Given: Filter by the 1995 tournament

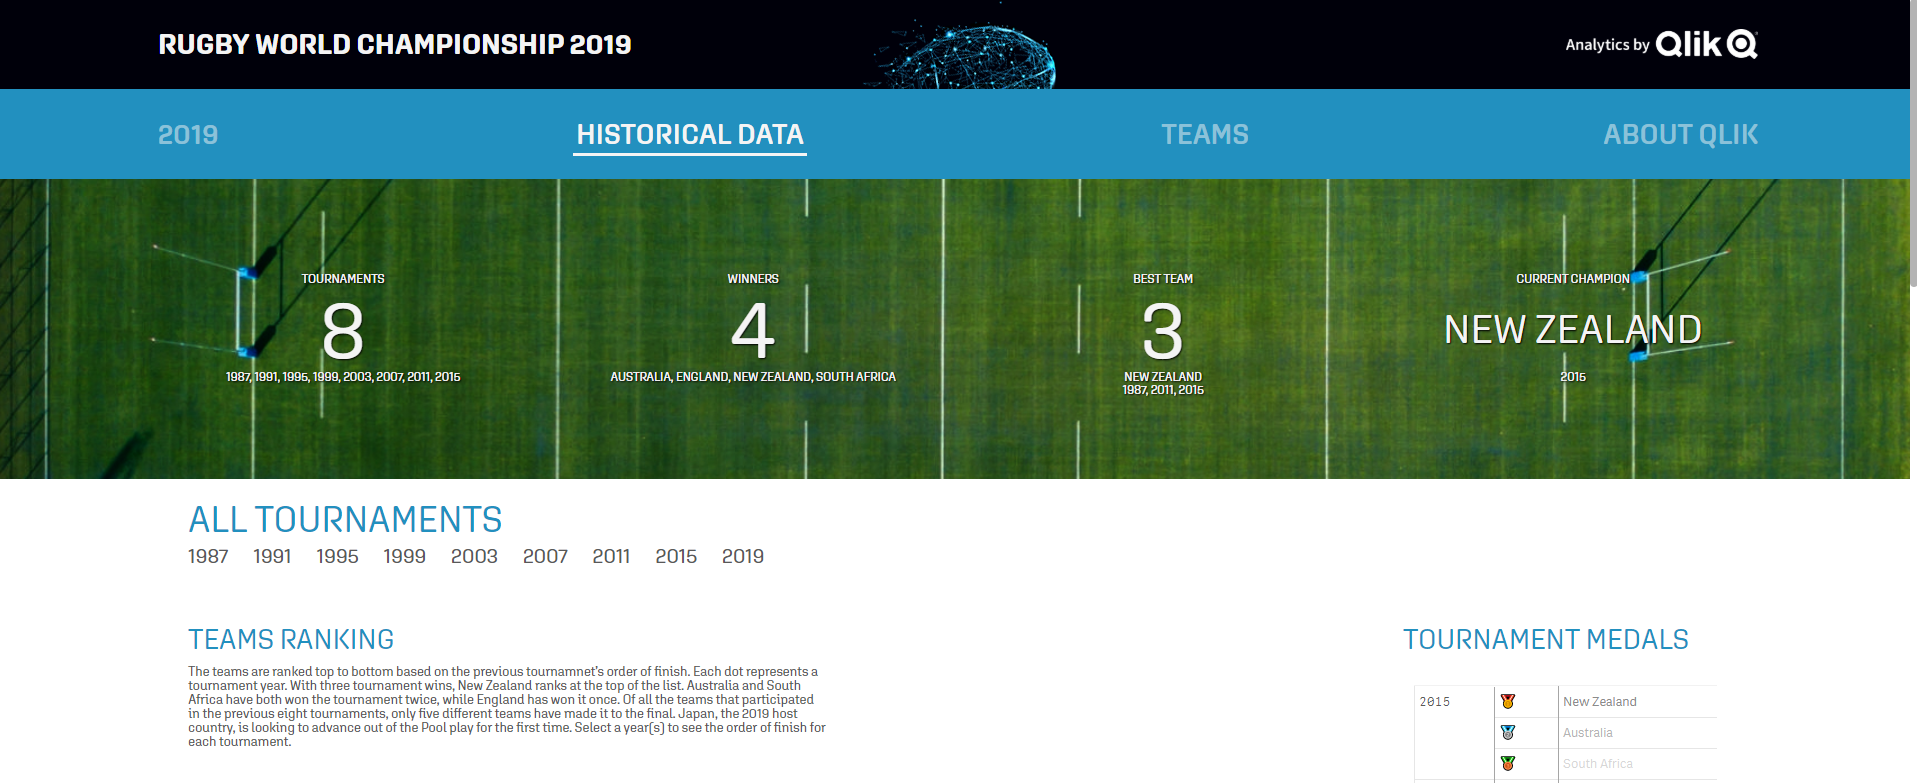Looking at the screenshot, I should (337, 557).
